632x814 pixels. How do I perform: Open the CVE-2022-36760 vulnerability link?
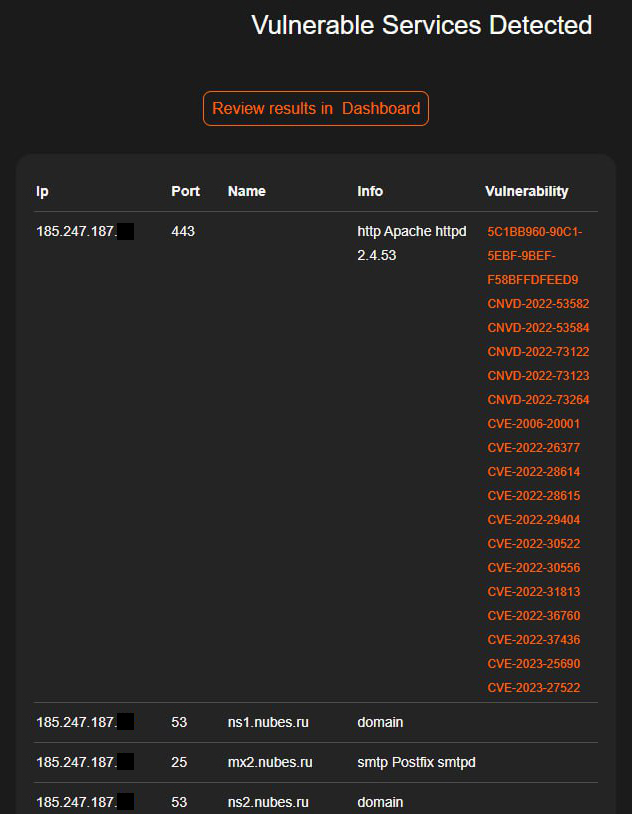(534, 616)
